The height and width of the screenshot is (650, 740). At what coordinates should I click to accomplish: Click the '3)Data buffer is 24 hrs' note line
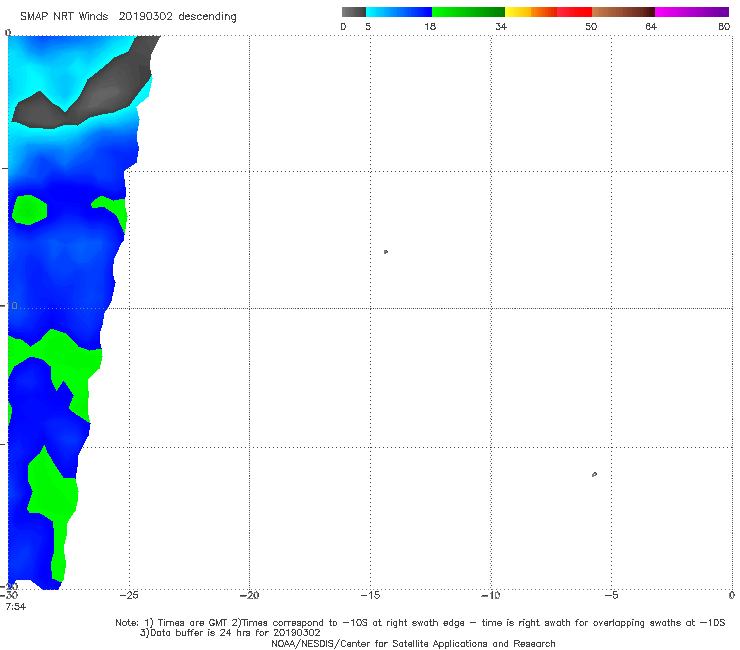pyautogui.click(x=230, y=633)
